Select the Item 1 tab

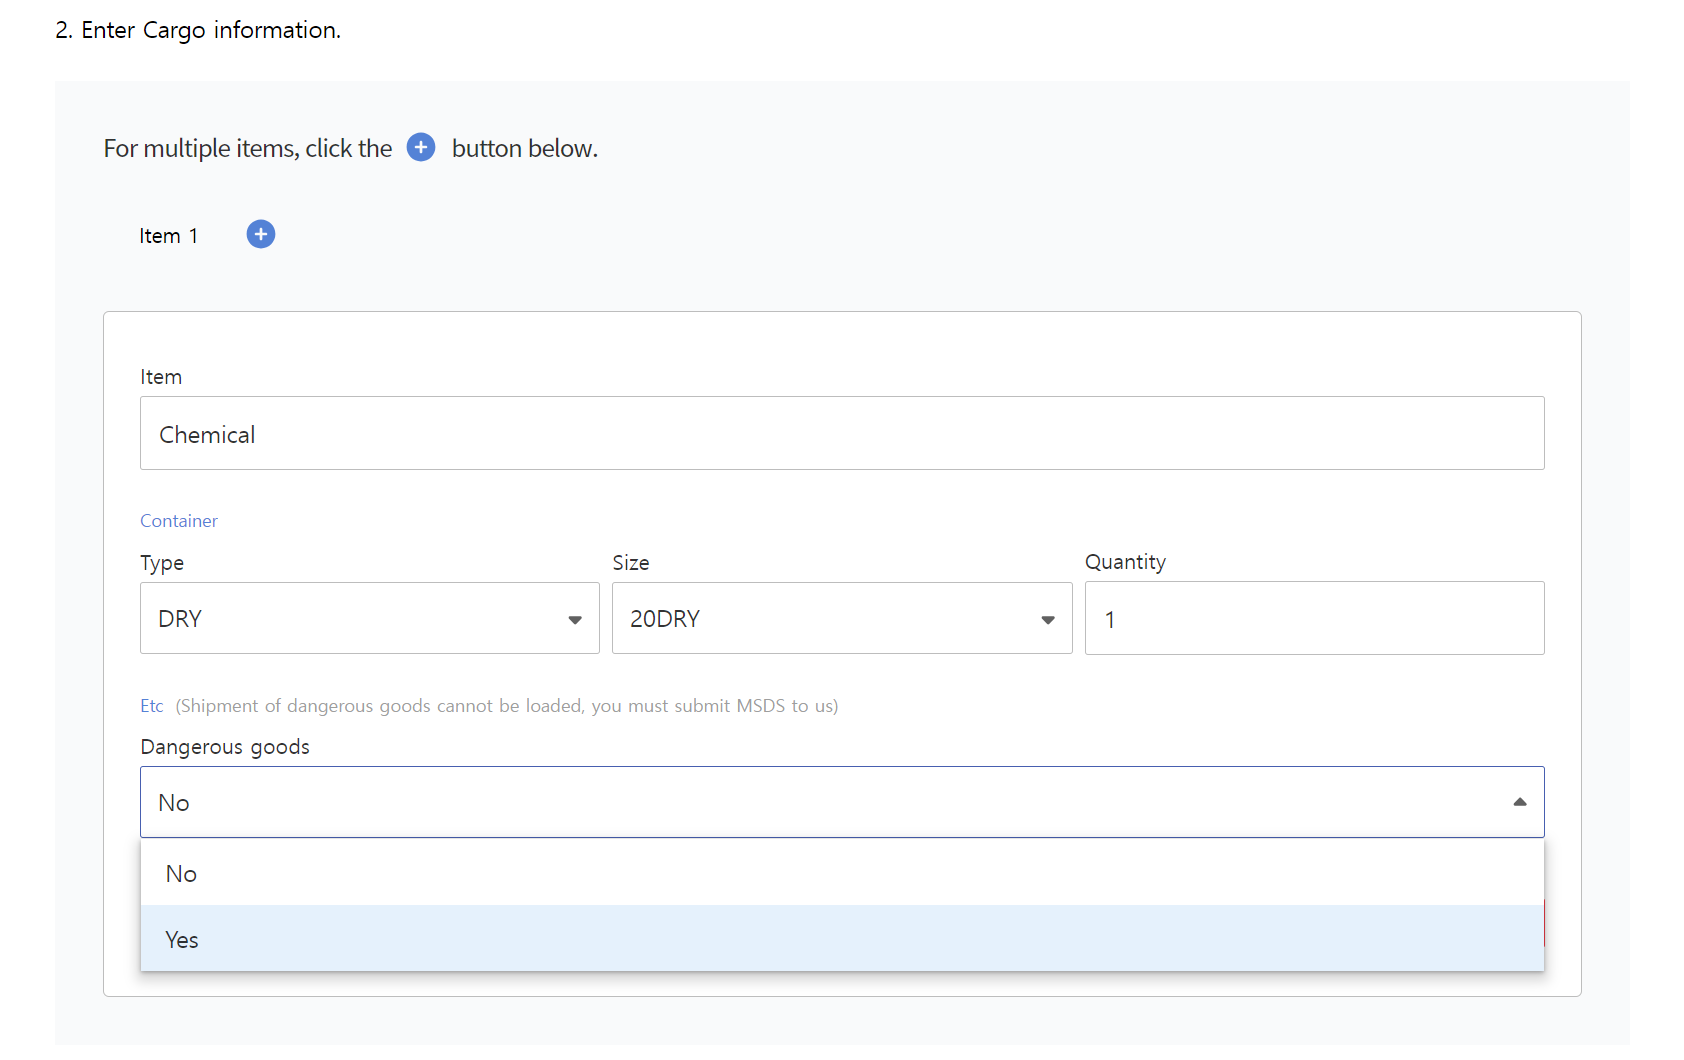[168, 236]
